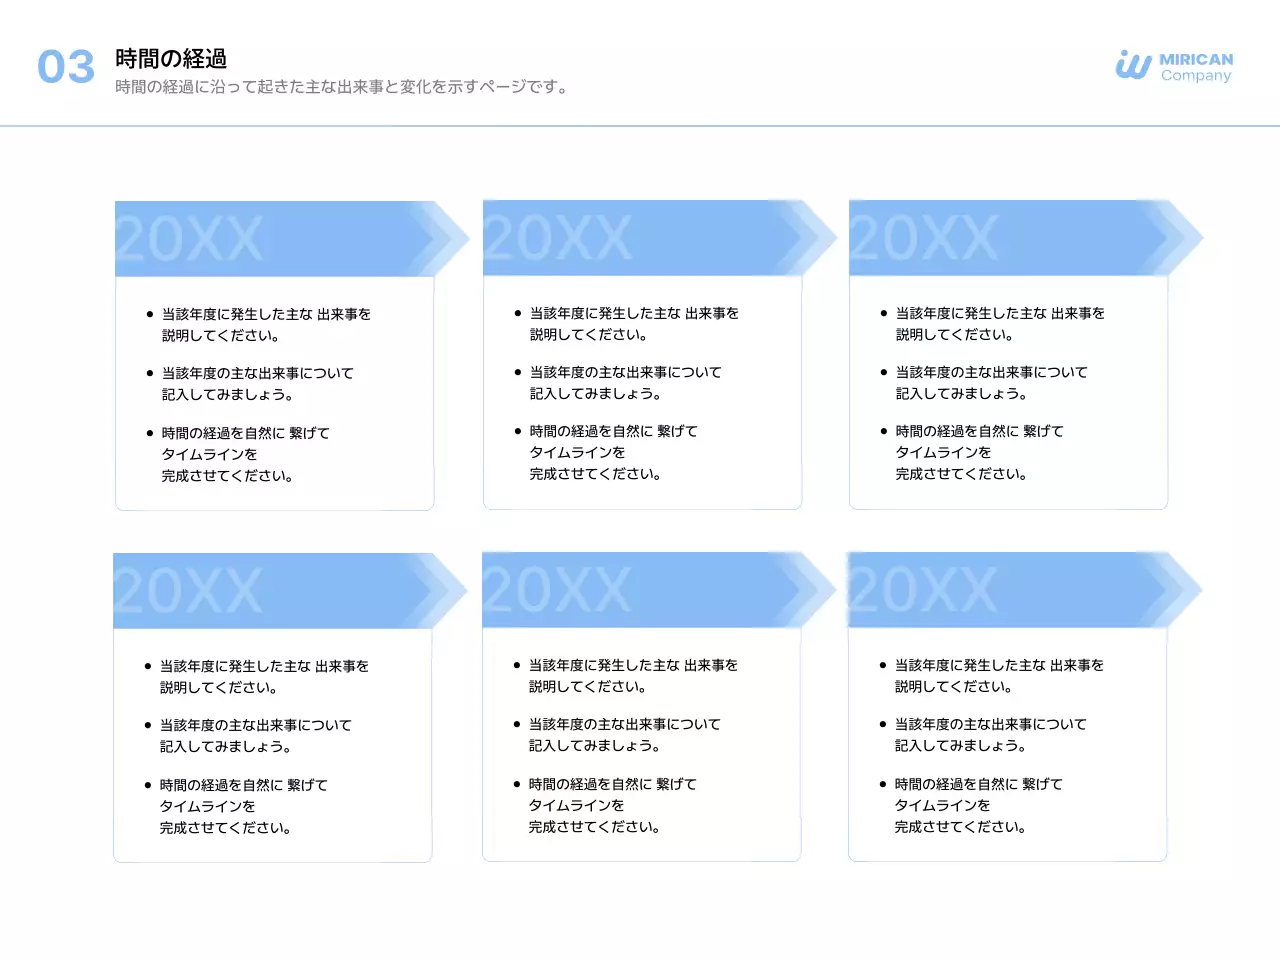The height and width of the screenshot is (960, 1280).
Task: Select the bottom-middle 20XX arrow banner
Action: pyautogui.click(x=640, y=590)
